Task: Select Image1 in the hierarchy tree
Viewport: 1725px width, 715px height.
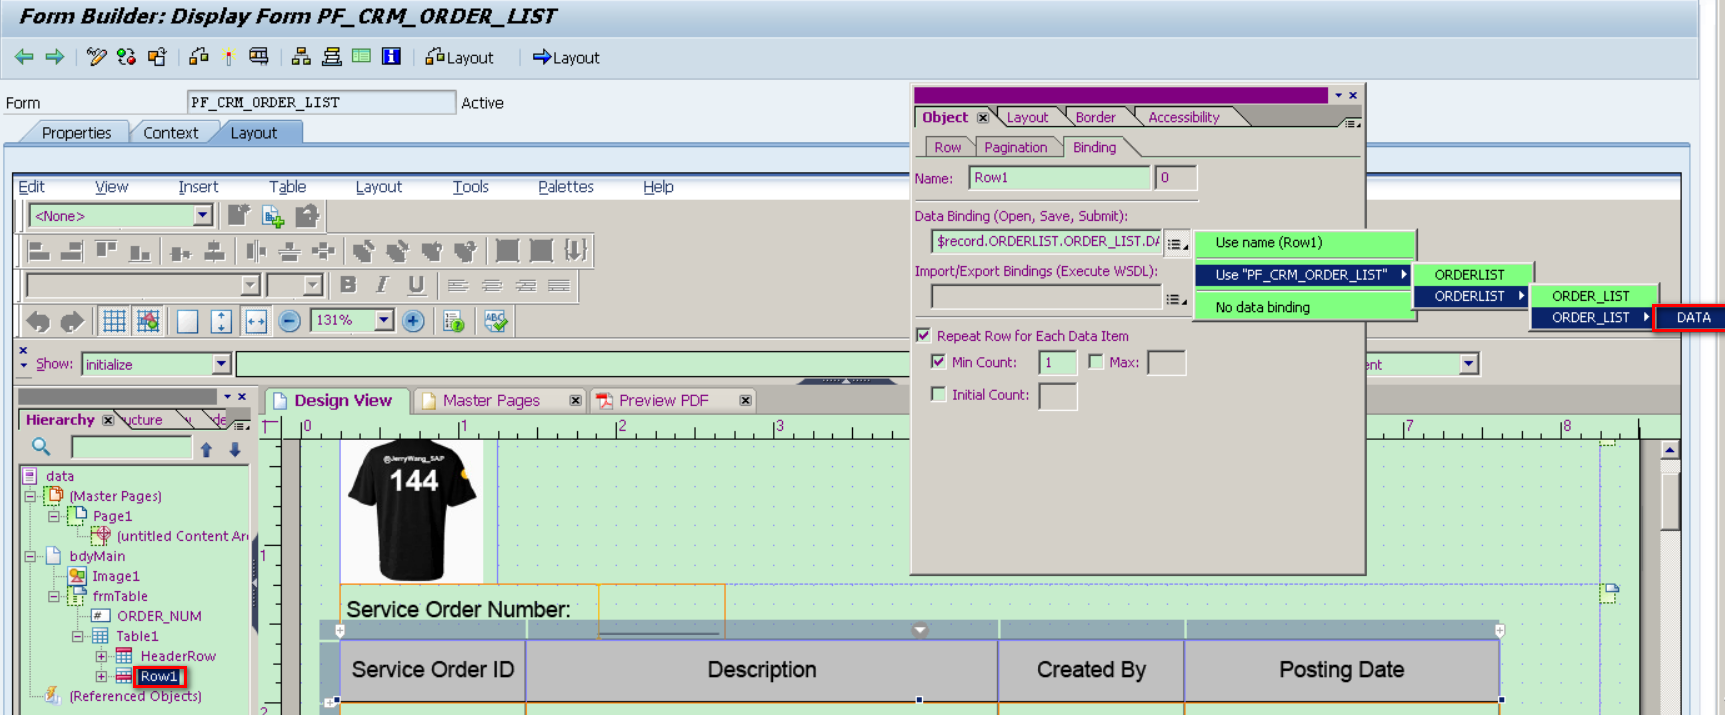Action: (116, 576)
